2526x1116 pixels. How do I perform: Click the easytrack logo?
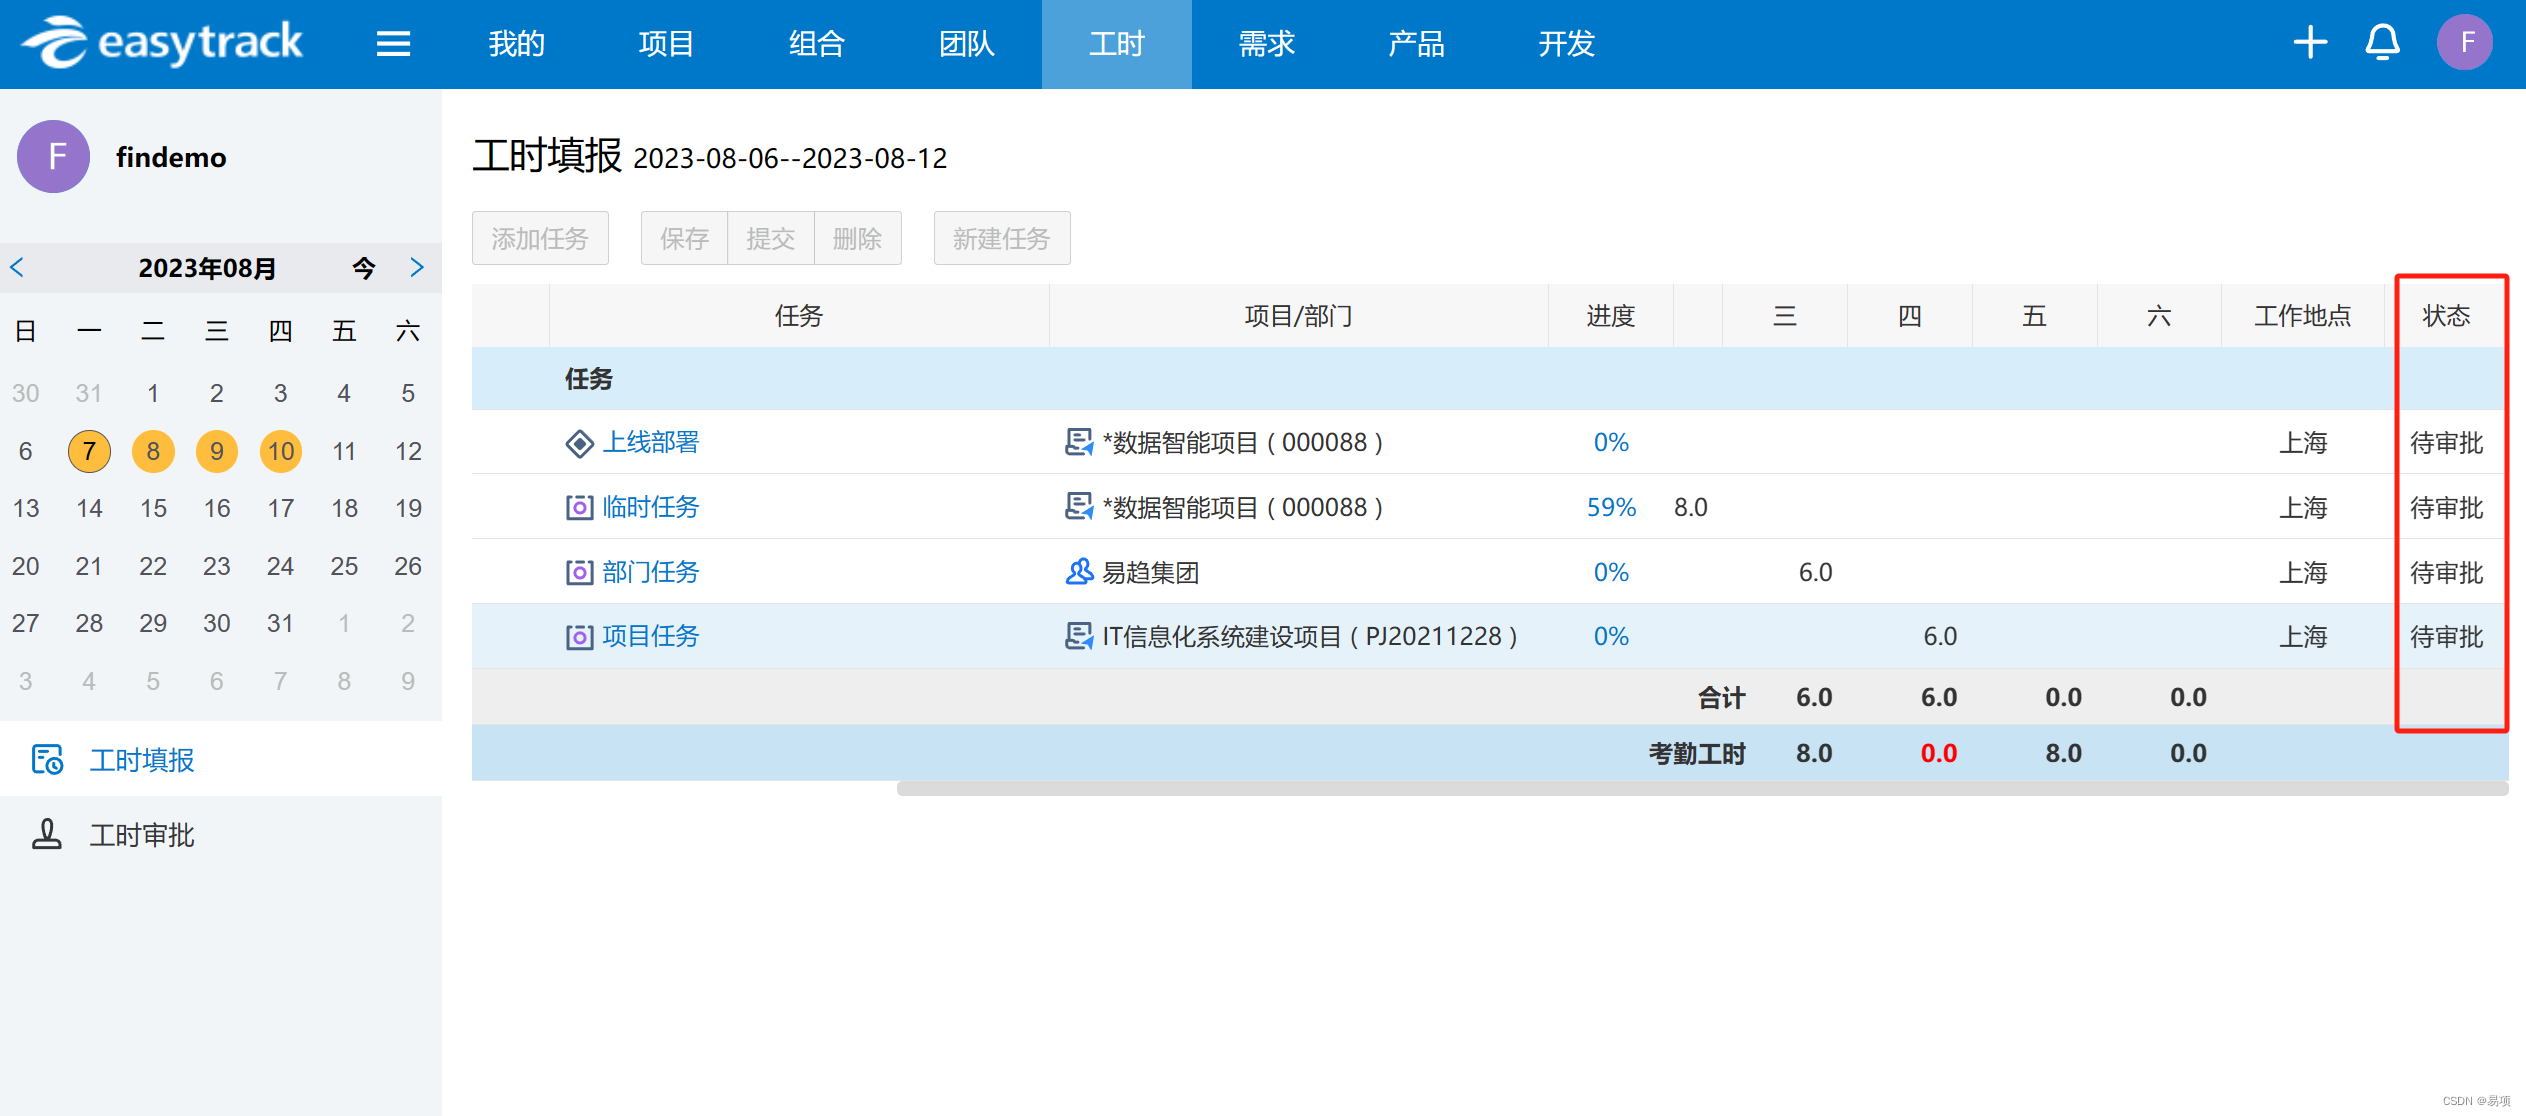[162, 42]
